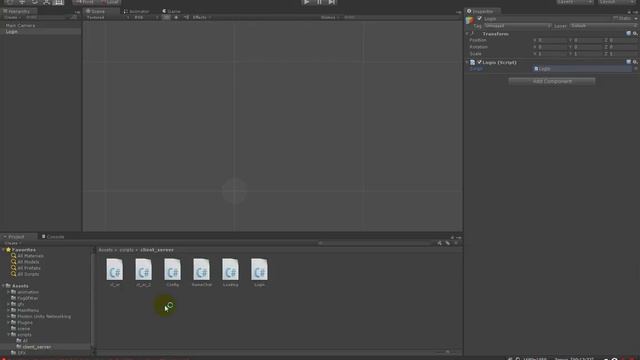Select All Prefabs in Favorites
This screenshot has height=360, width=640.
click(x=29, y=268)
